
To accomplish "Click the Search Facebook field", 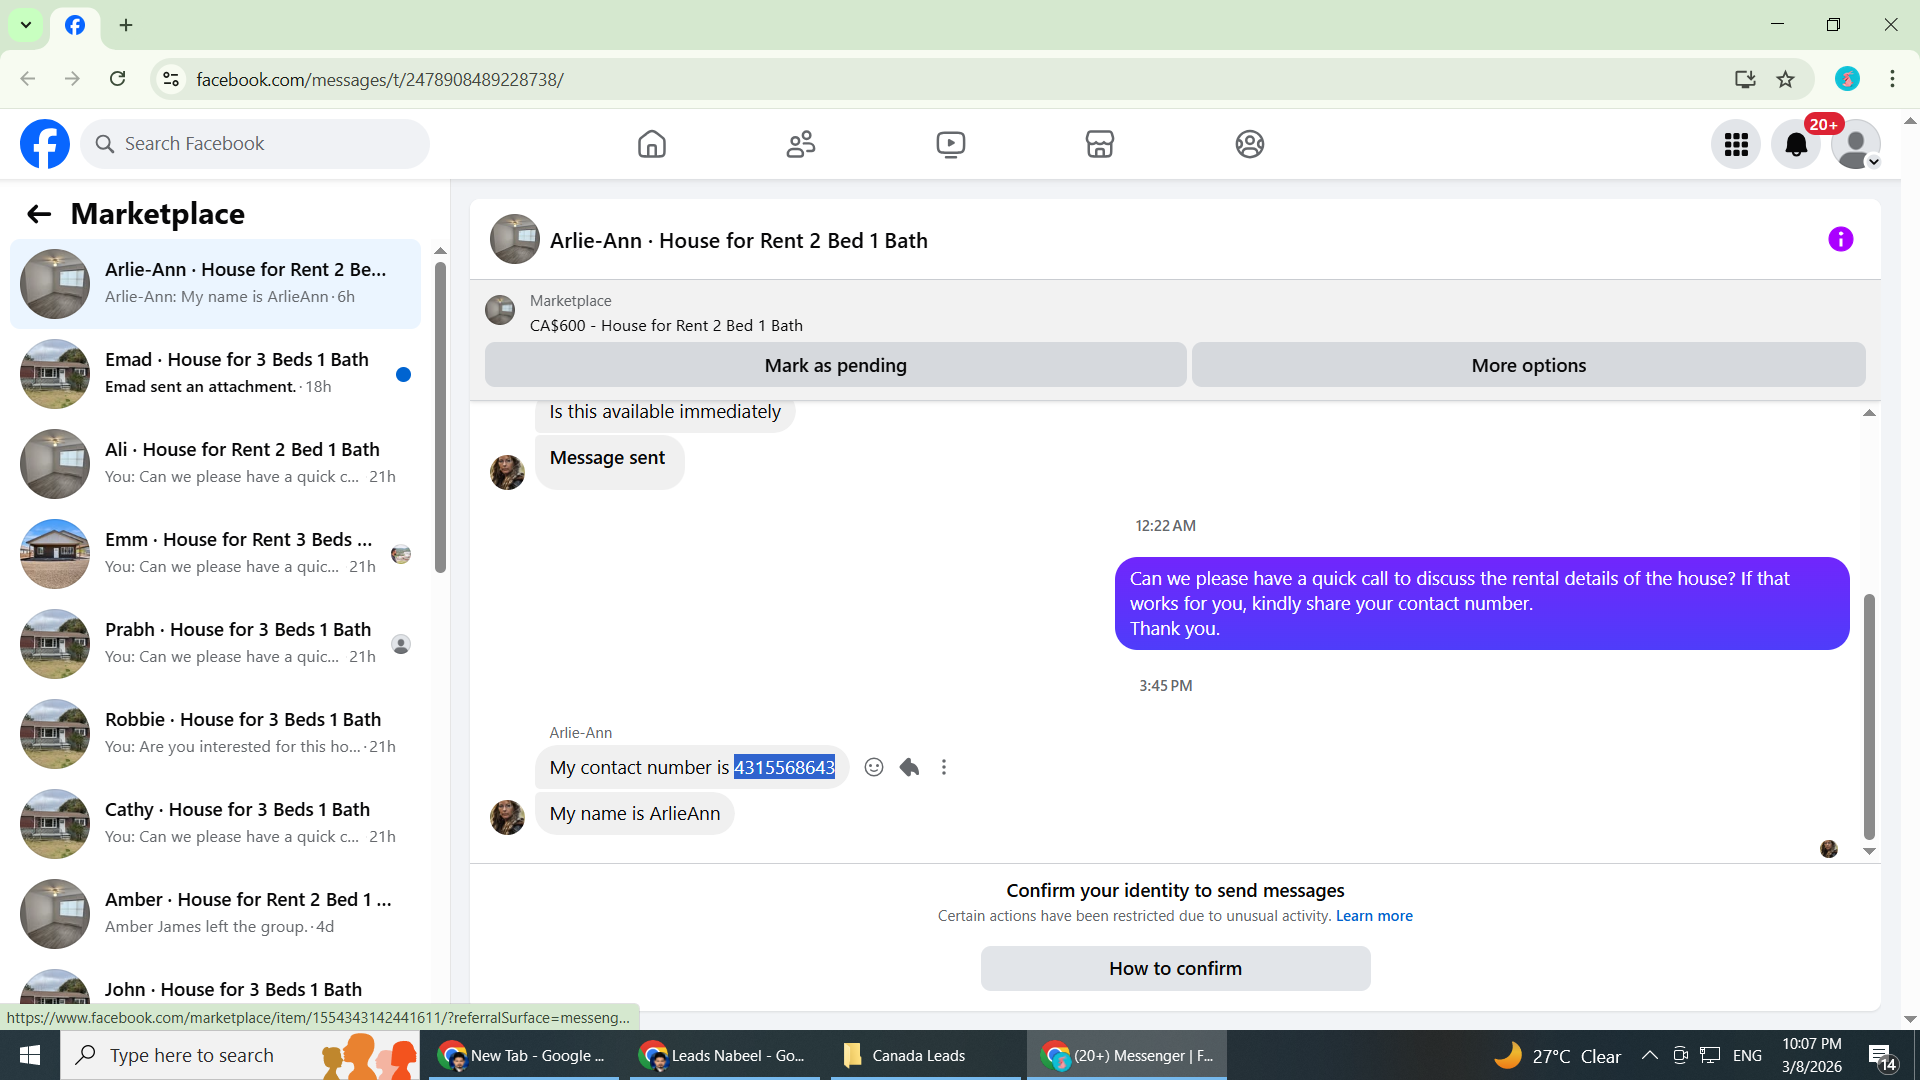I will coord(256,144).
